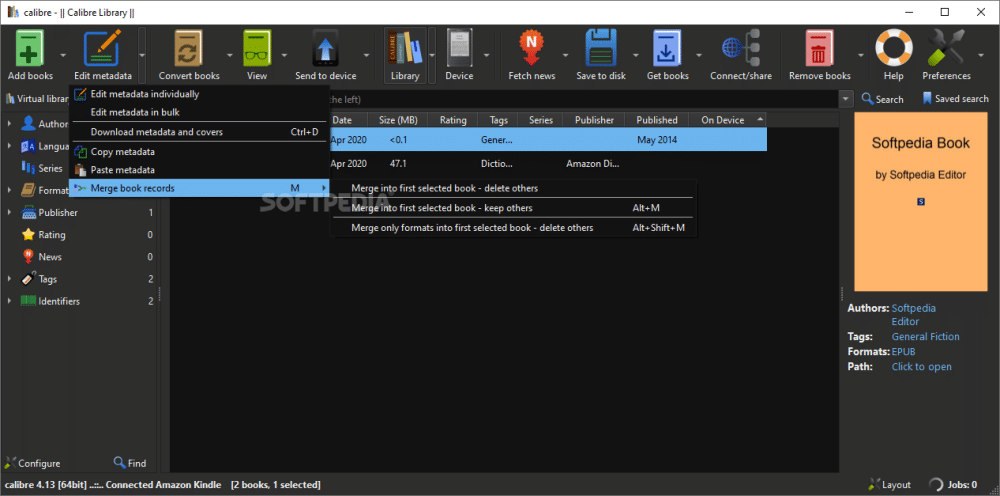Open Virtual library button
Image resolution: width=1000 pixels, height=496 pixels.
(36, 99)
